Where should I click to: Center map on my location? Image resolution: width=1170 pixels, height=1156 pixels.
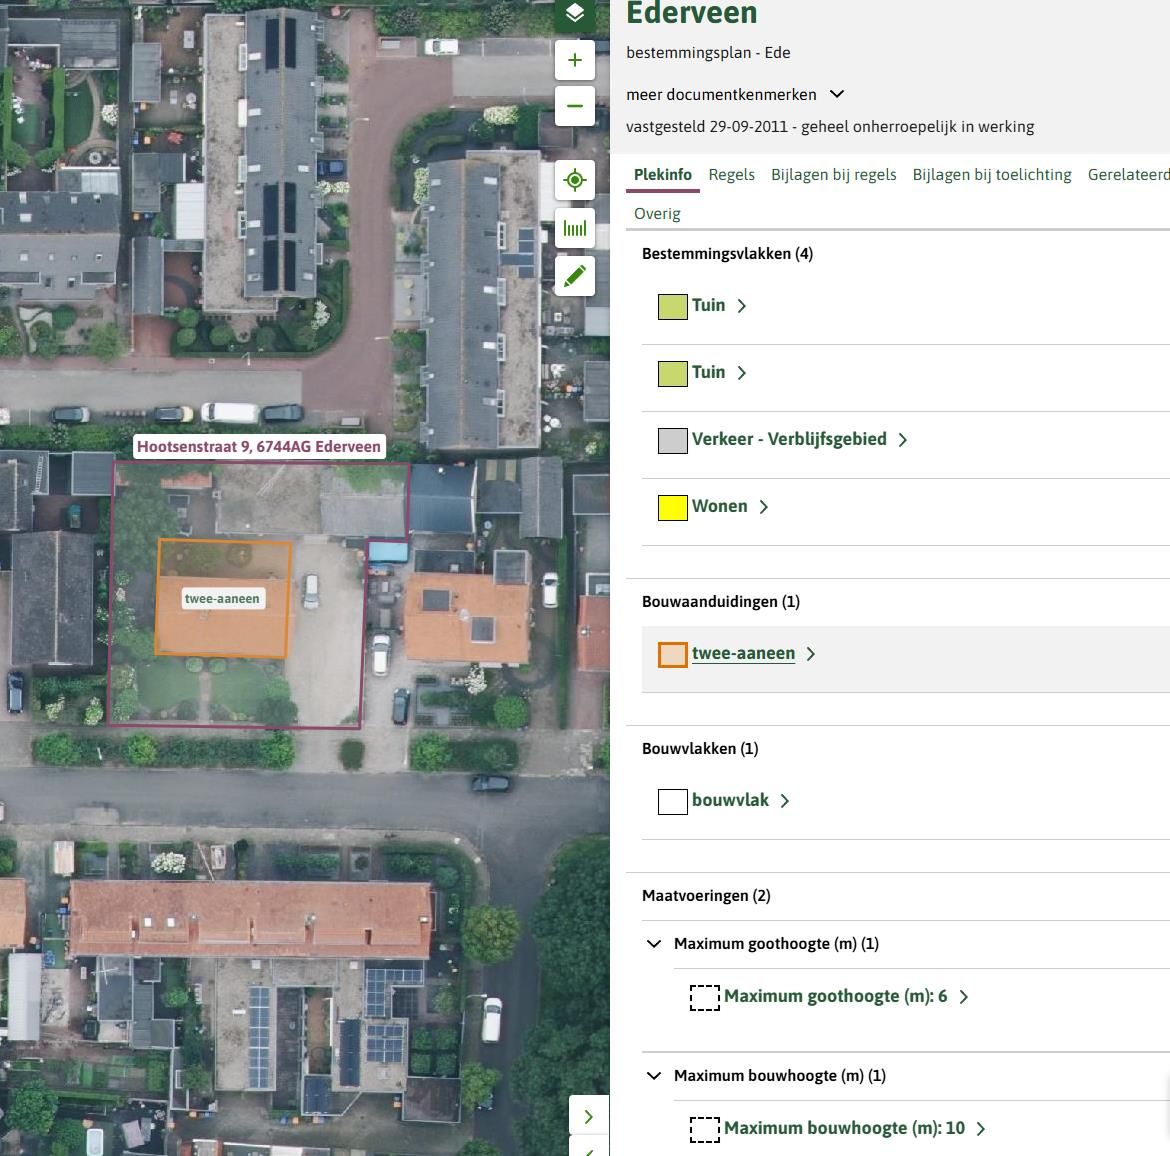coord(575,180)
